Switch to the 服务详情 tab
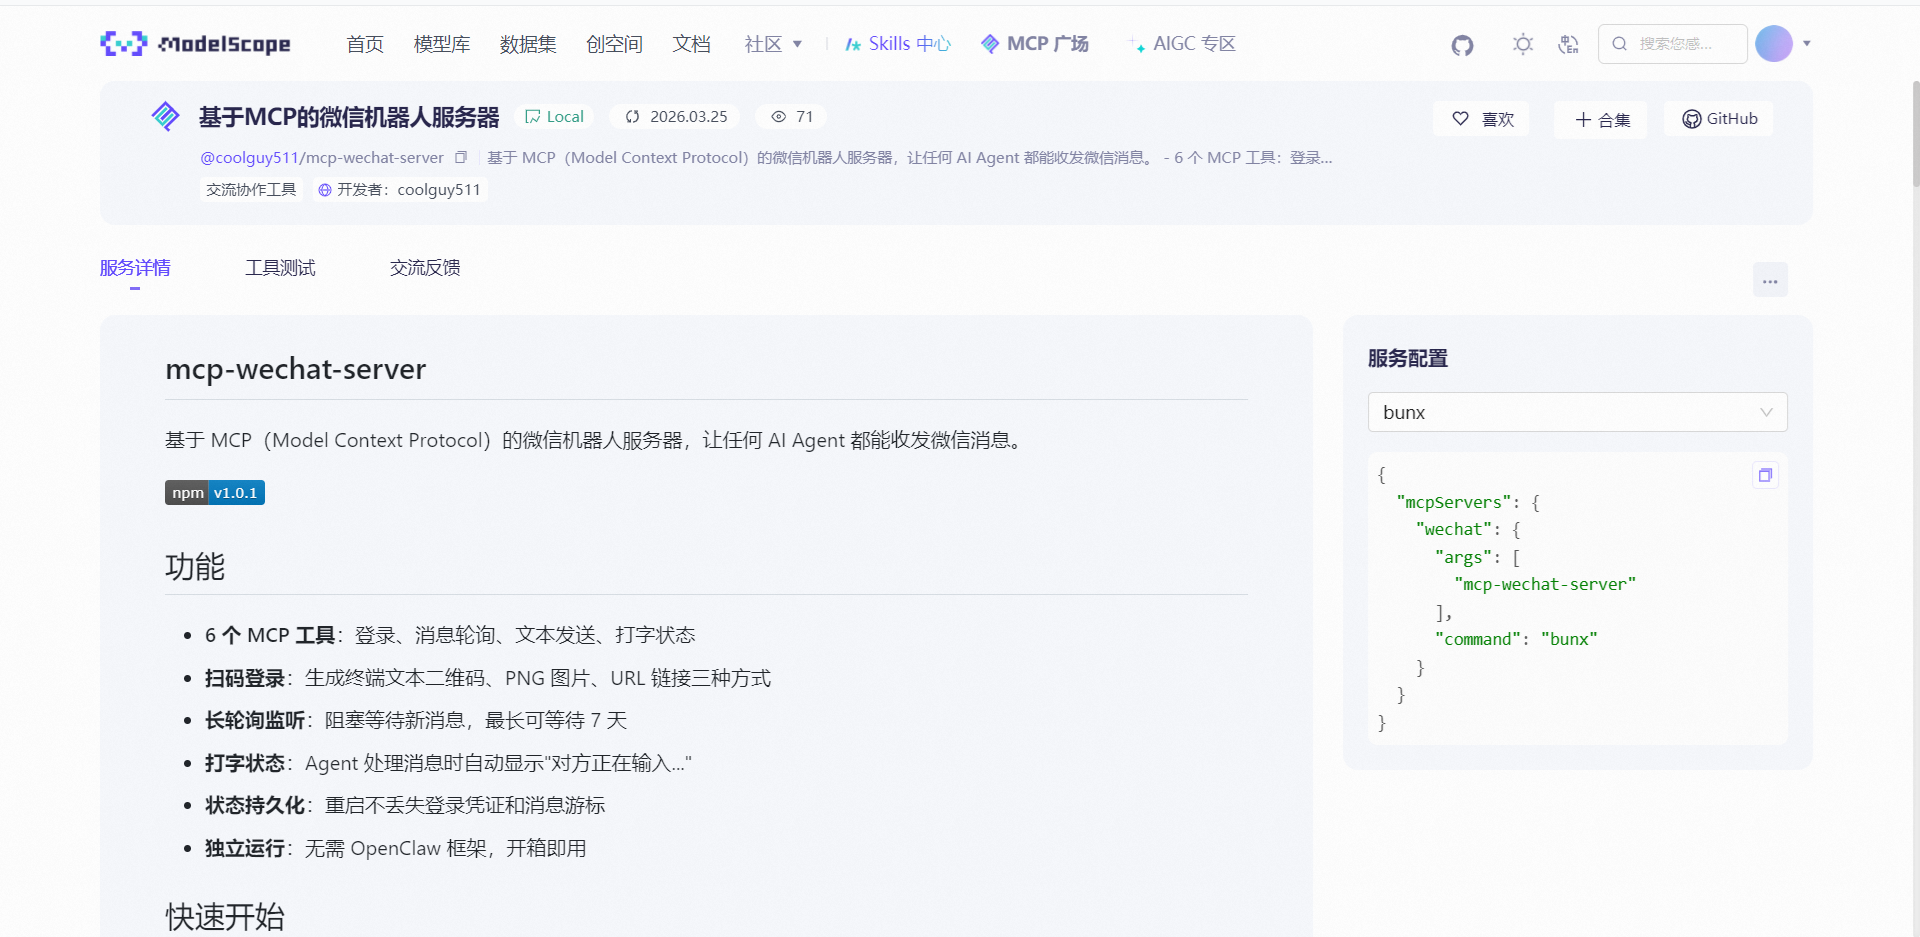1920x937 pixels. [x=135, y=268]
